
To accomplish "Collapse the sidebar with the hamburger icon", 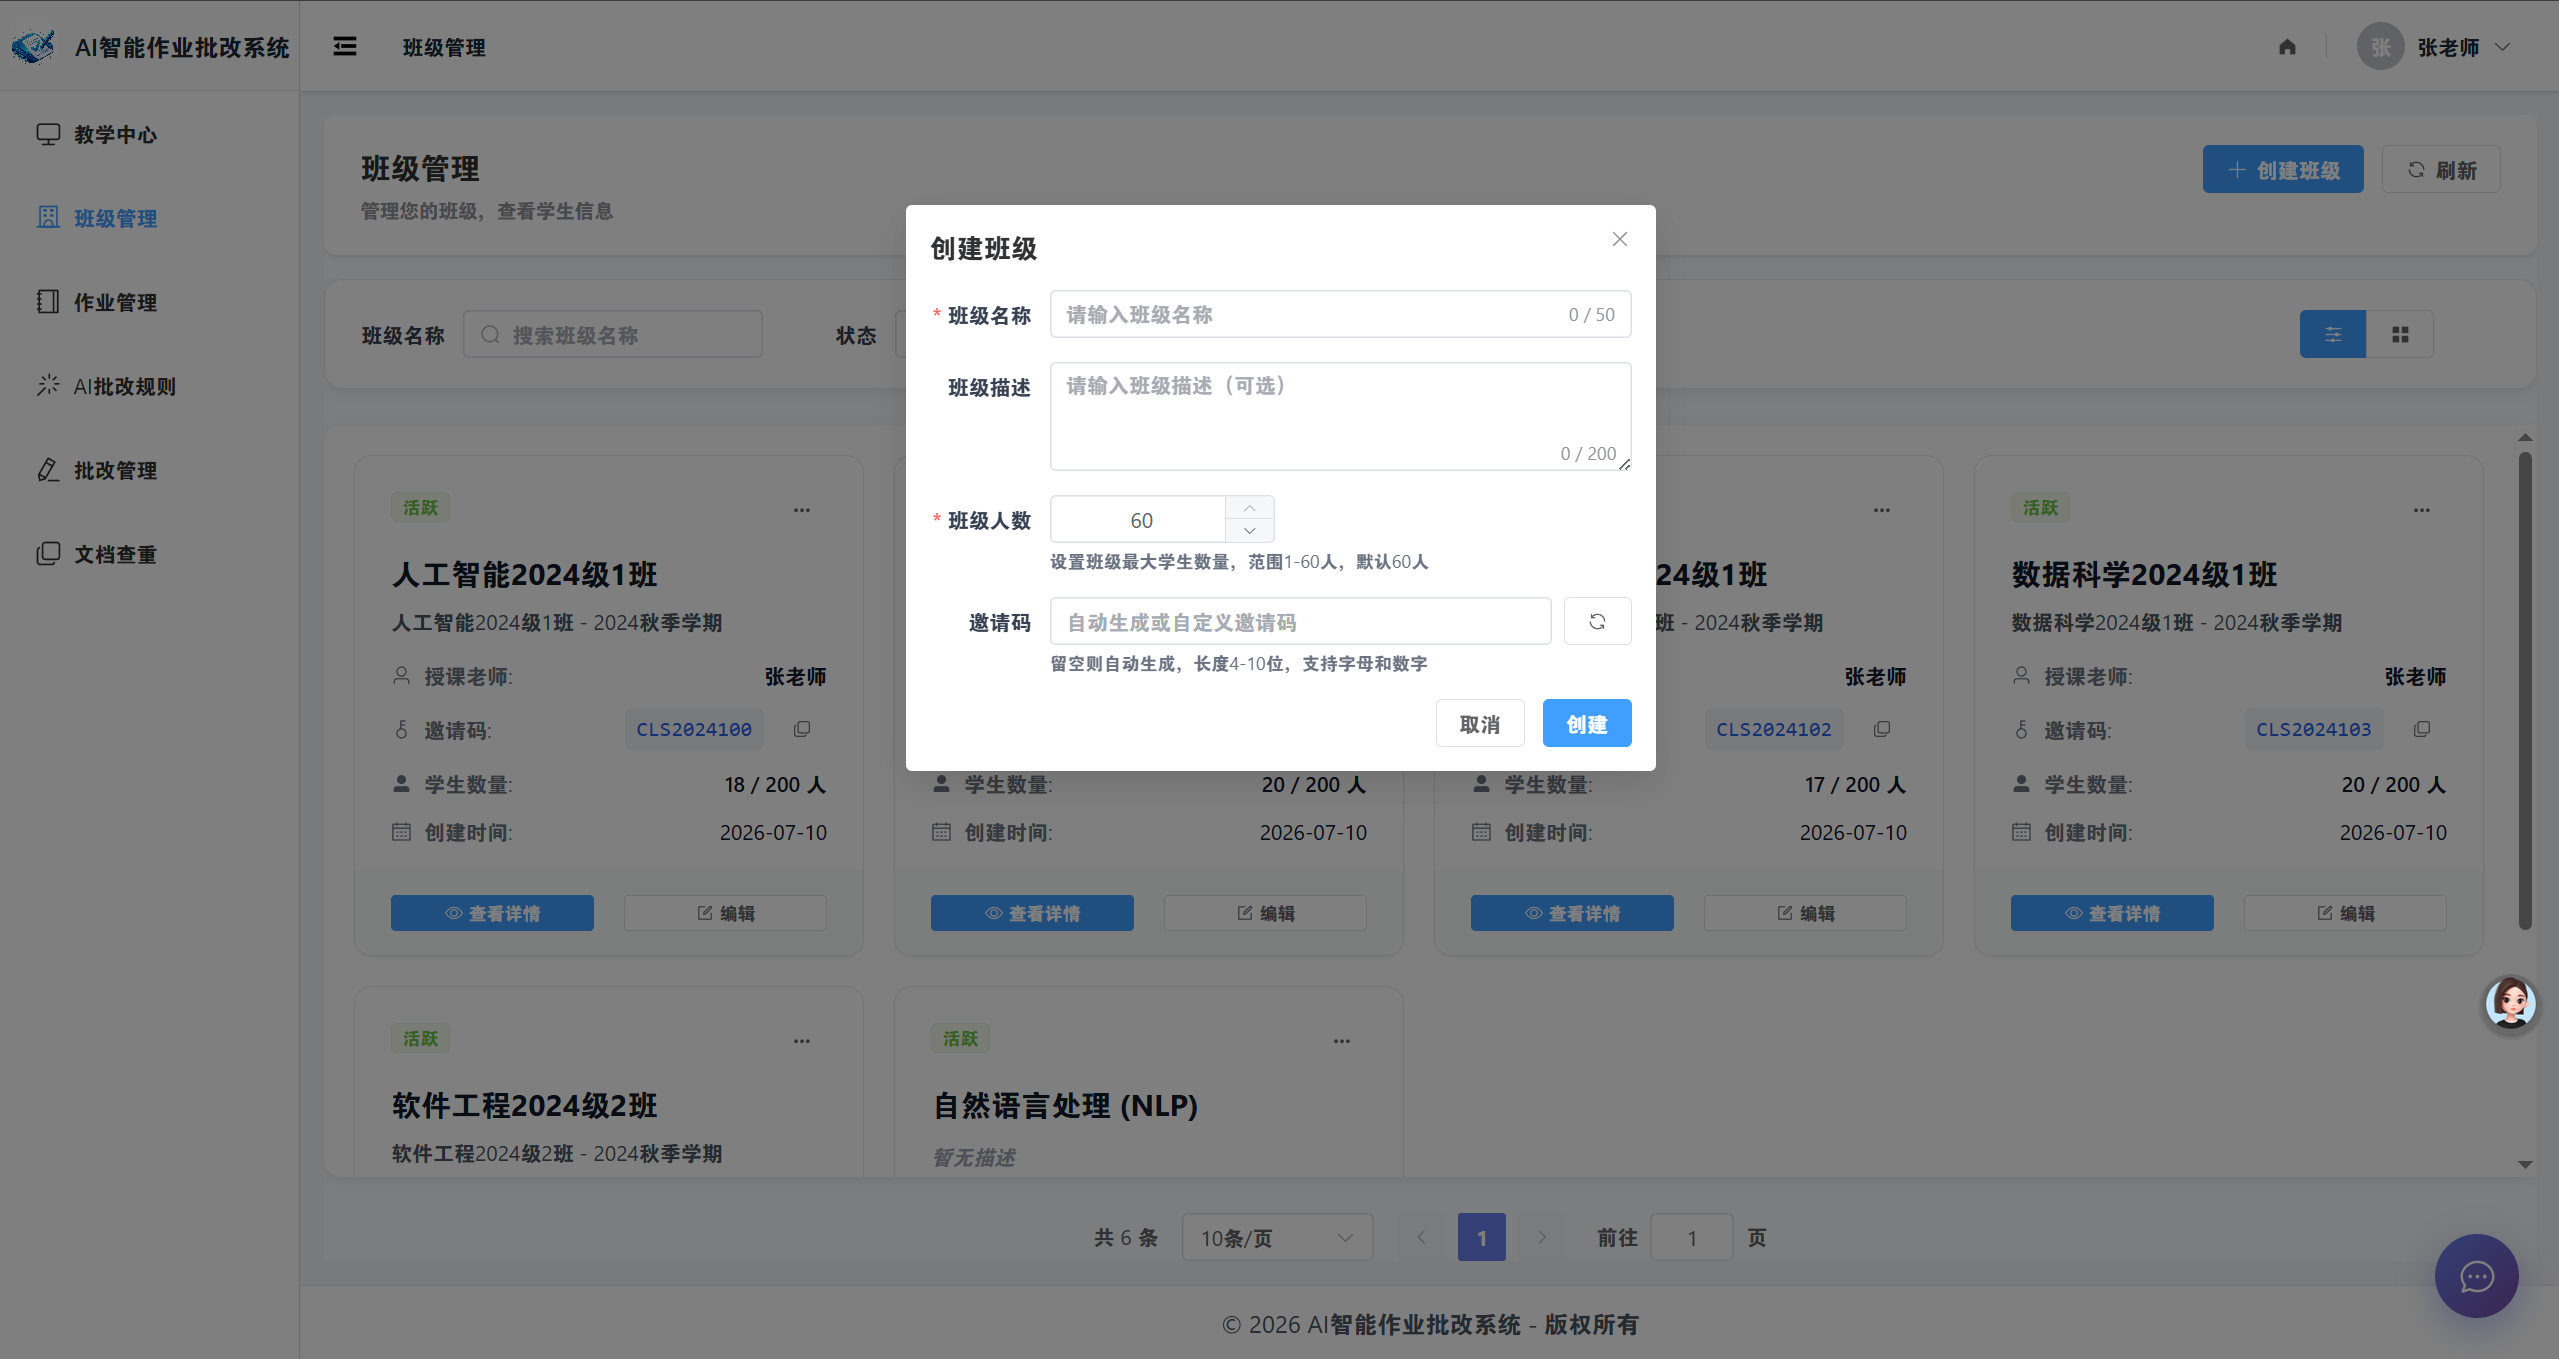I will click(345, 47).
